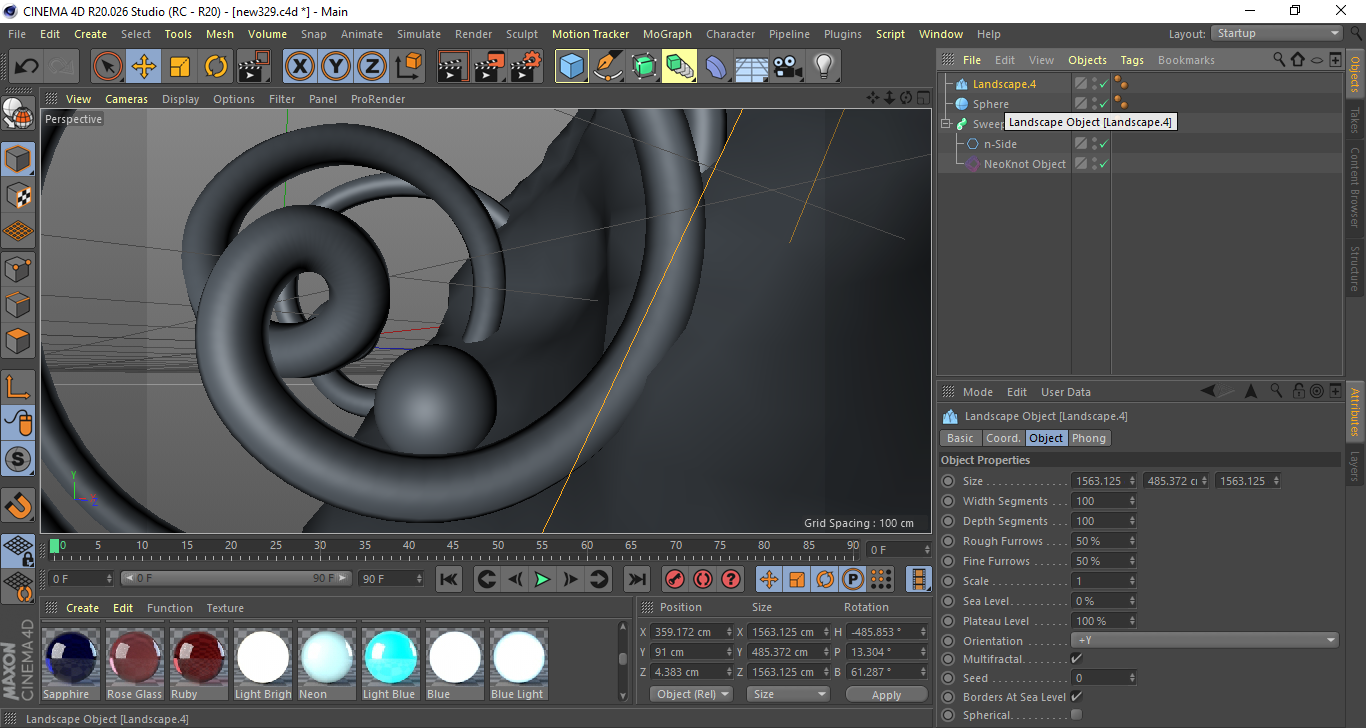Click the coordinate system icon

point(408,67)
